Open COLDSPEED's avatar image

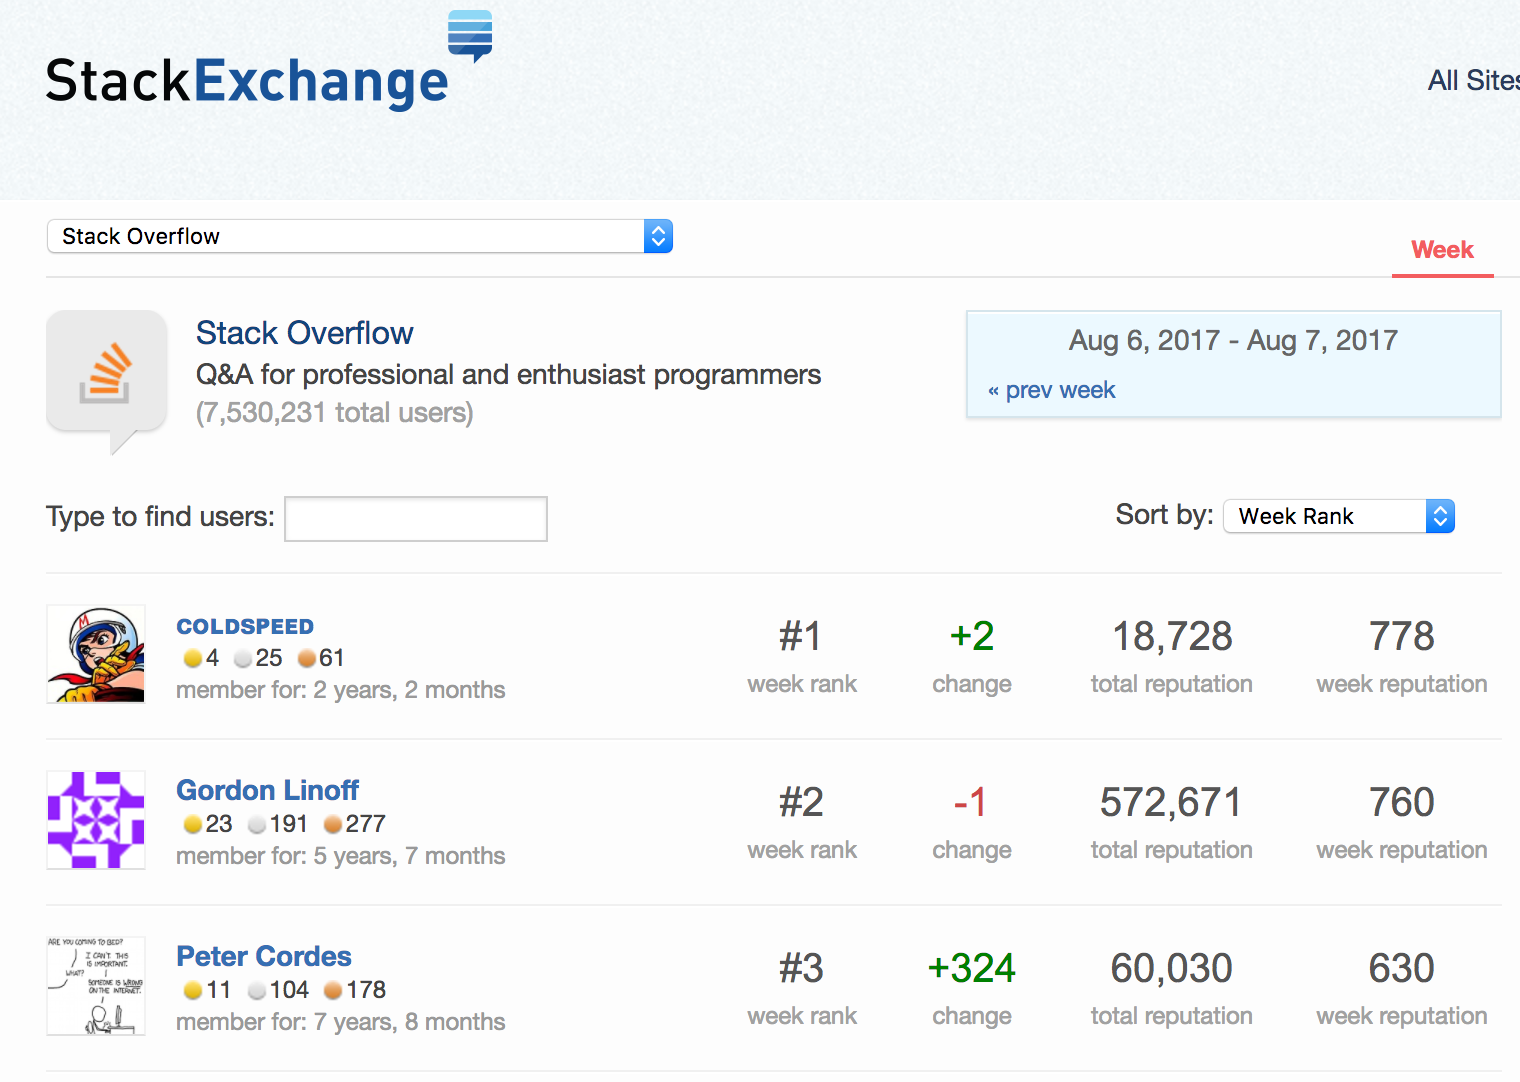point(96,654)
